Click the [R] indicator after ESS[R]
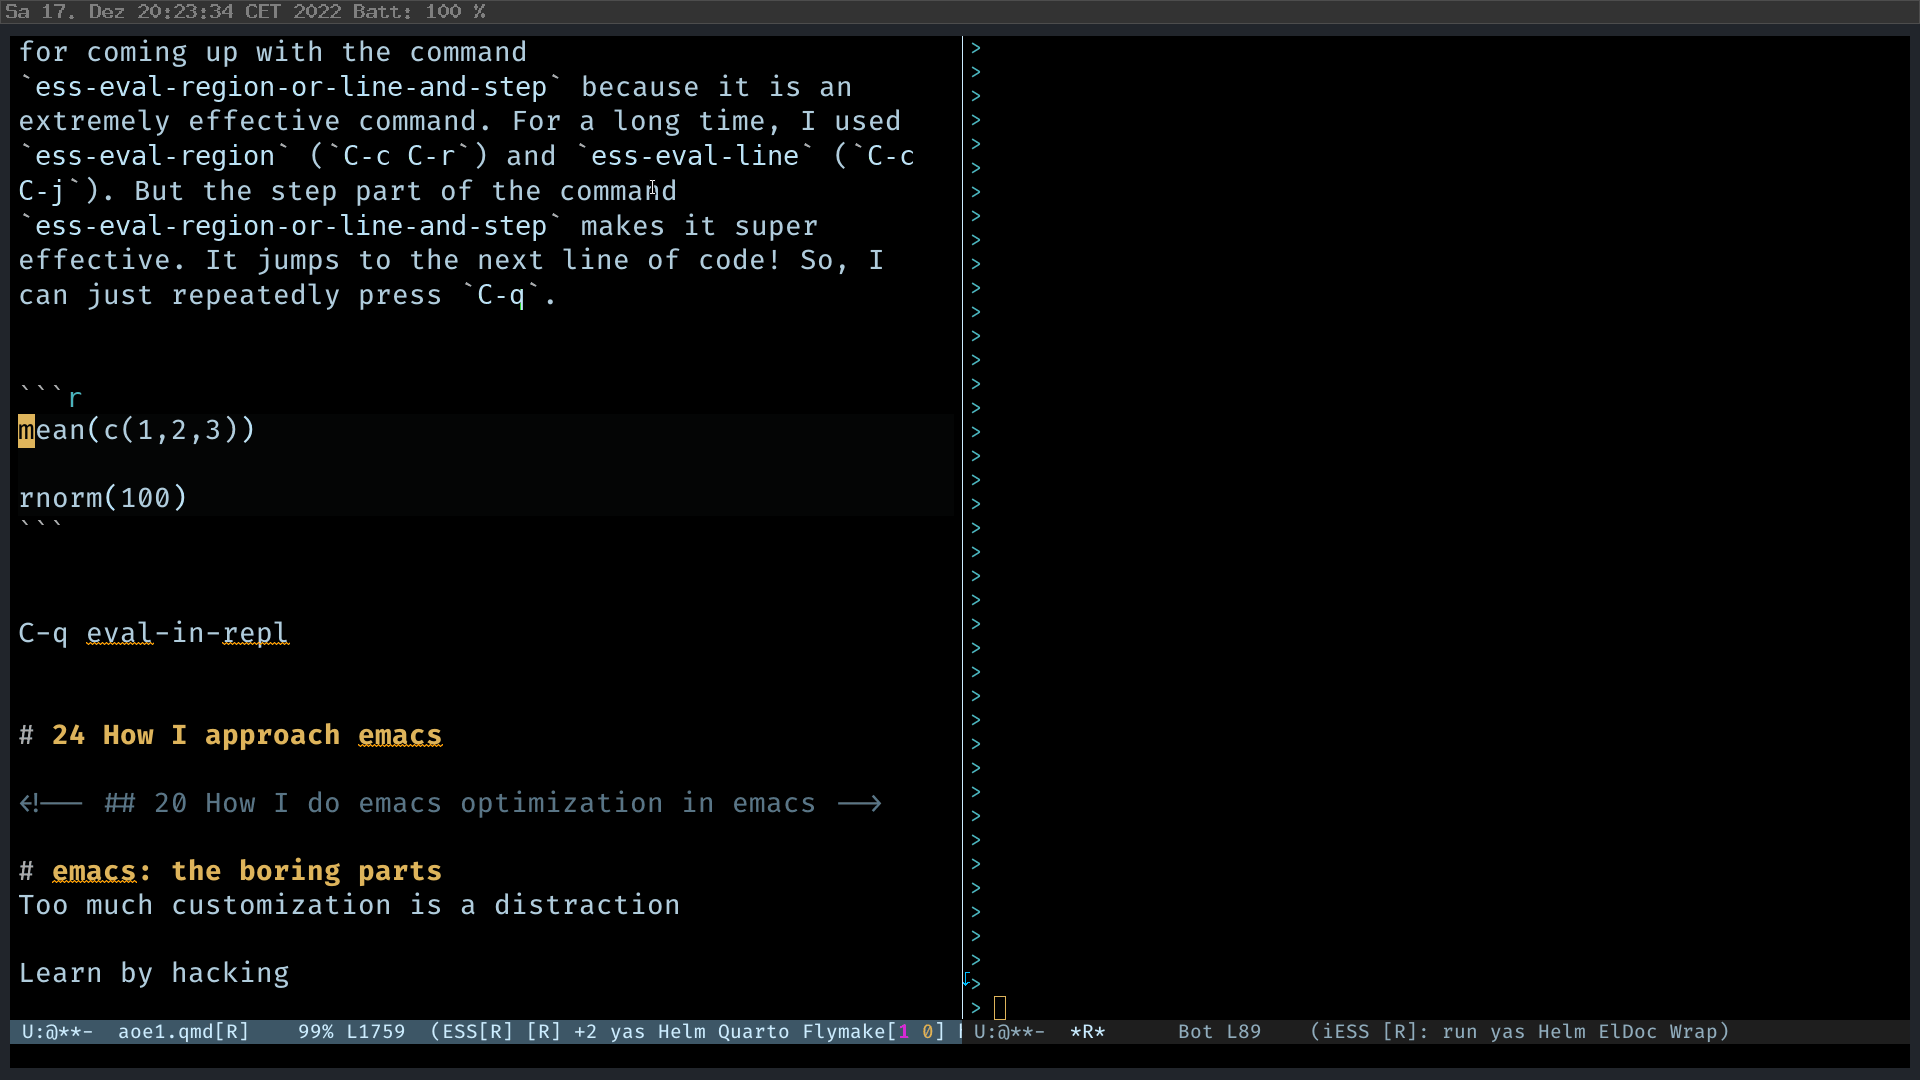 543,1031
